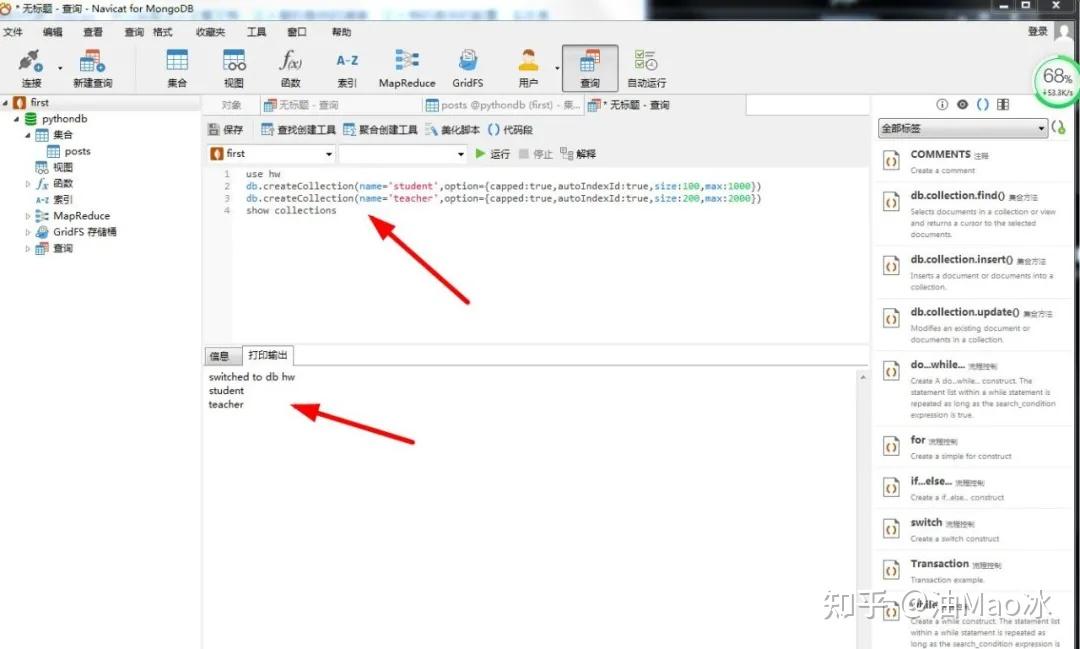
Task: Open the Tools (工具) menu
Action: pos(256,32)
